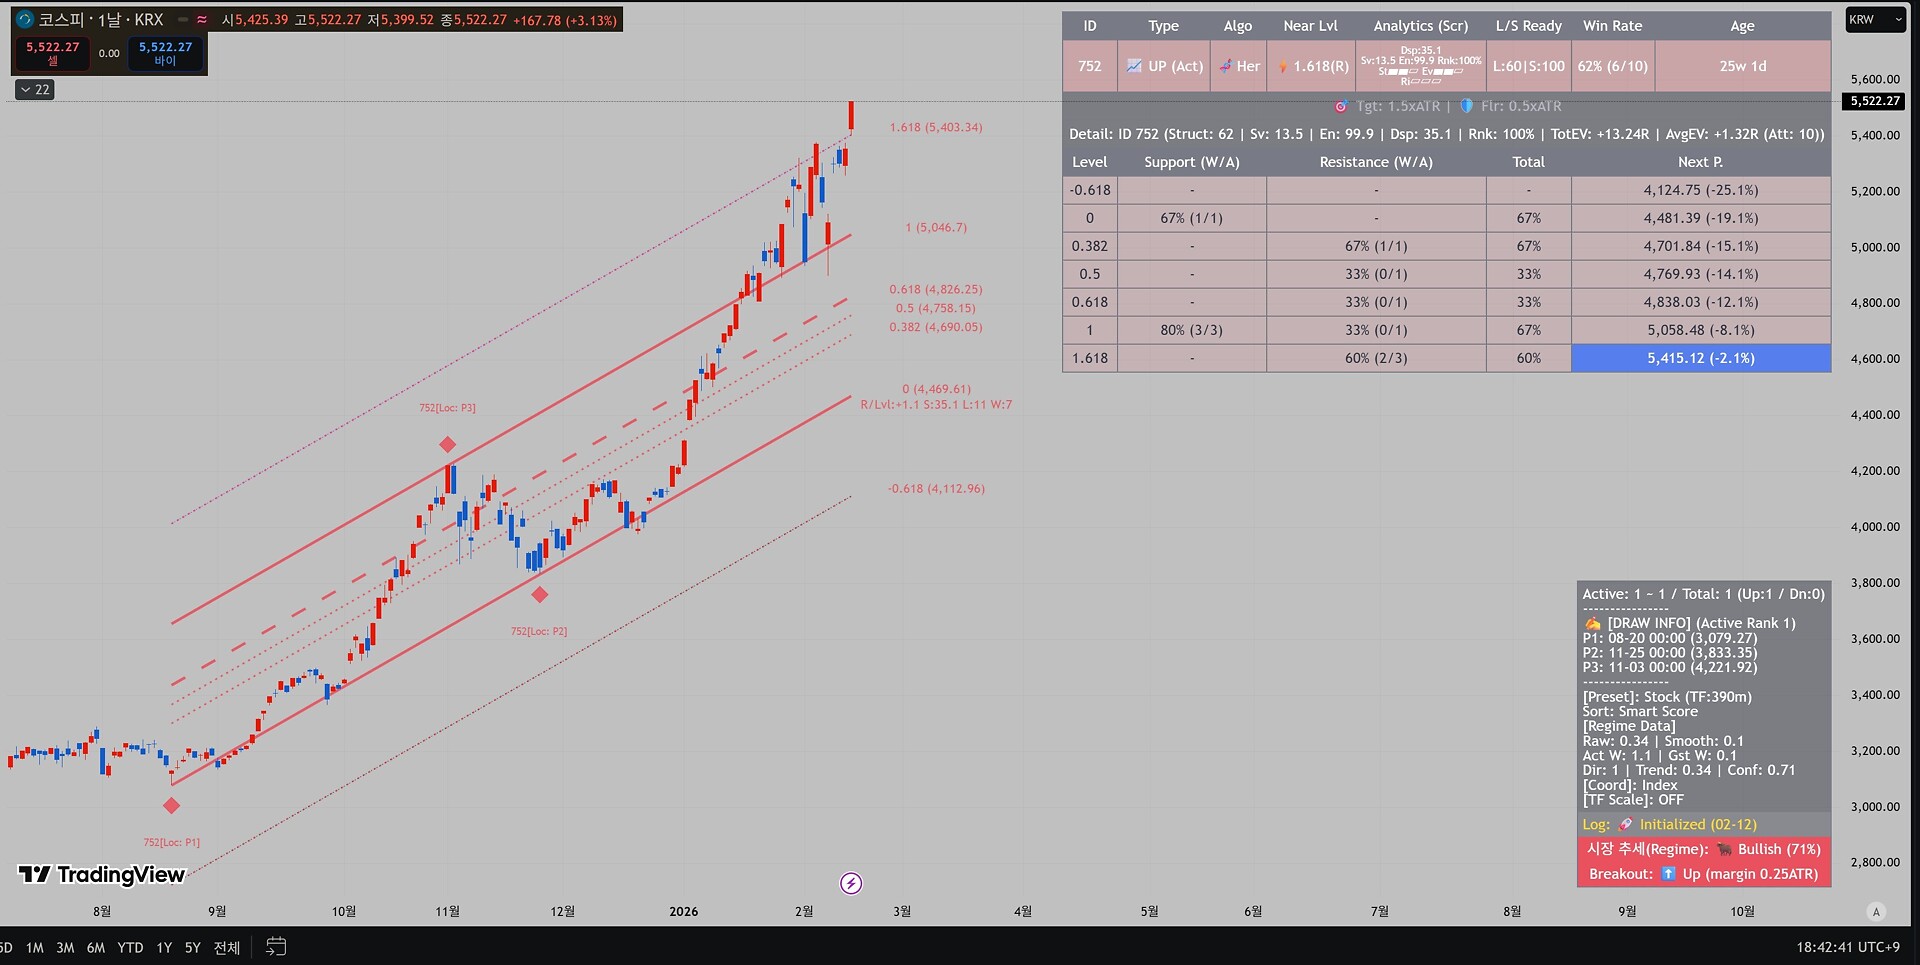
Task: Click the ID 752 cell in table
Action: point(1090,66)
